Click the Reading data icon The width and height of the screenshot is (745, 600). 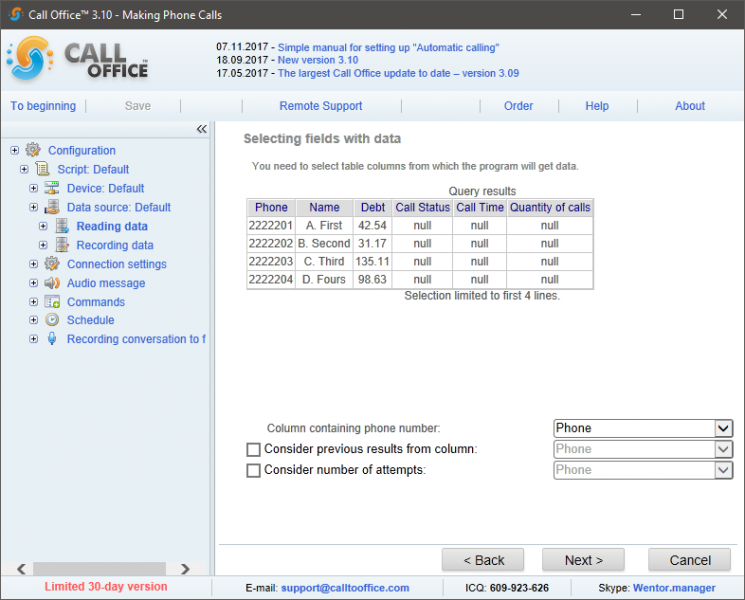coord(62,226)
